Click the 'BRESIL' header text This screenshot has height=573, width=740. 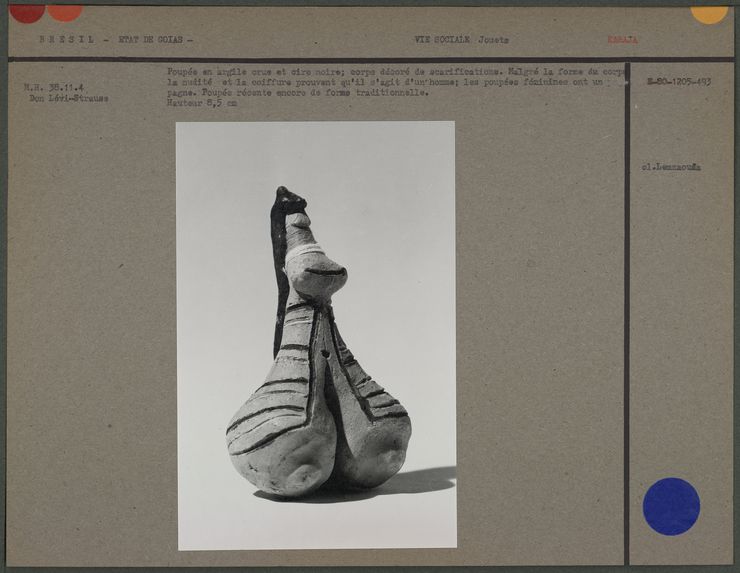67,40
